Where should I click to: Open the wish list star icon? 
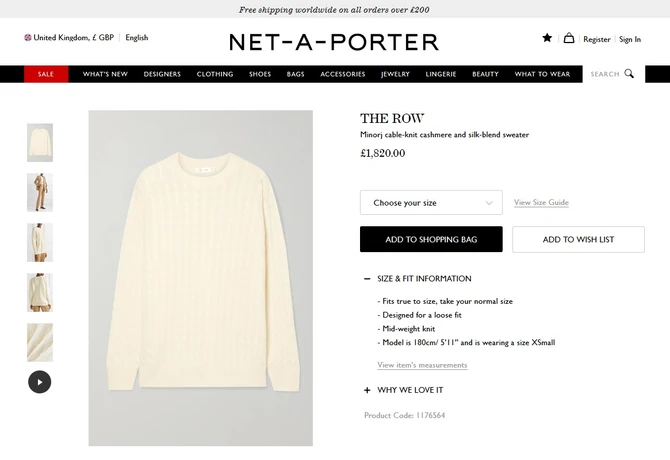pos(547,38)
